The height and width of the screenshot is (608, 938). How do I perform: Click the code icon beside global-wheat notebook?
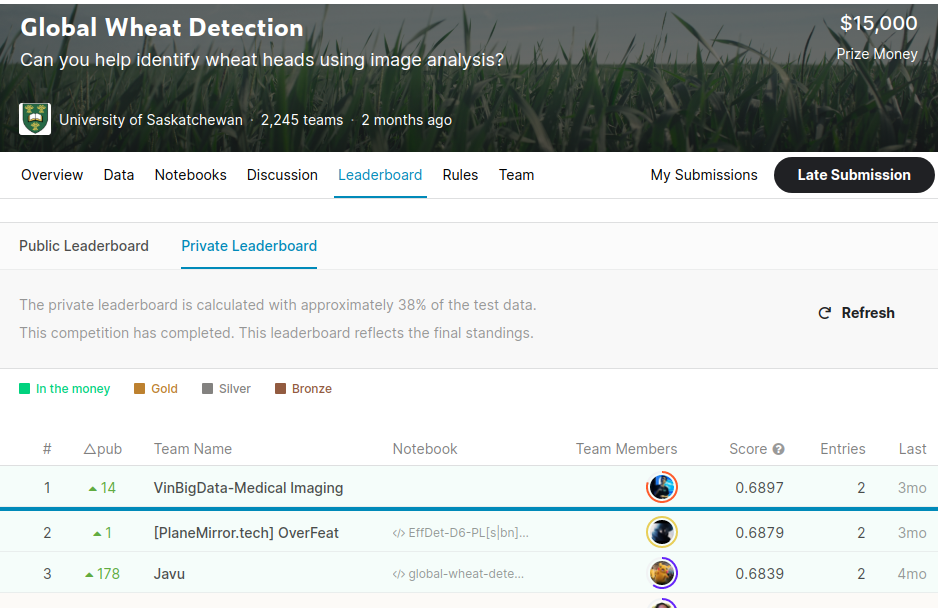click(399, 574)
